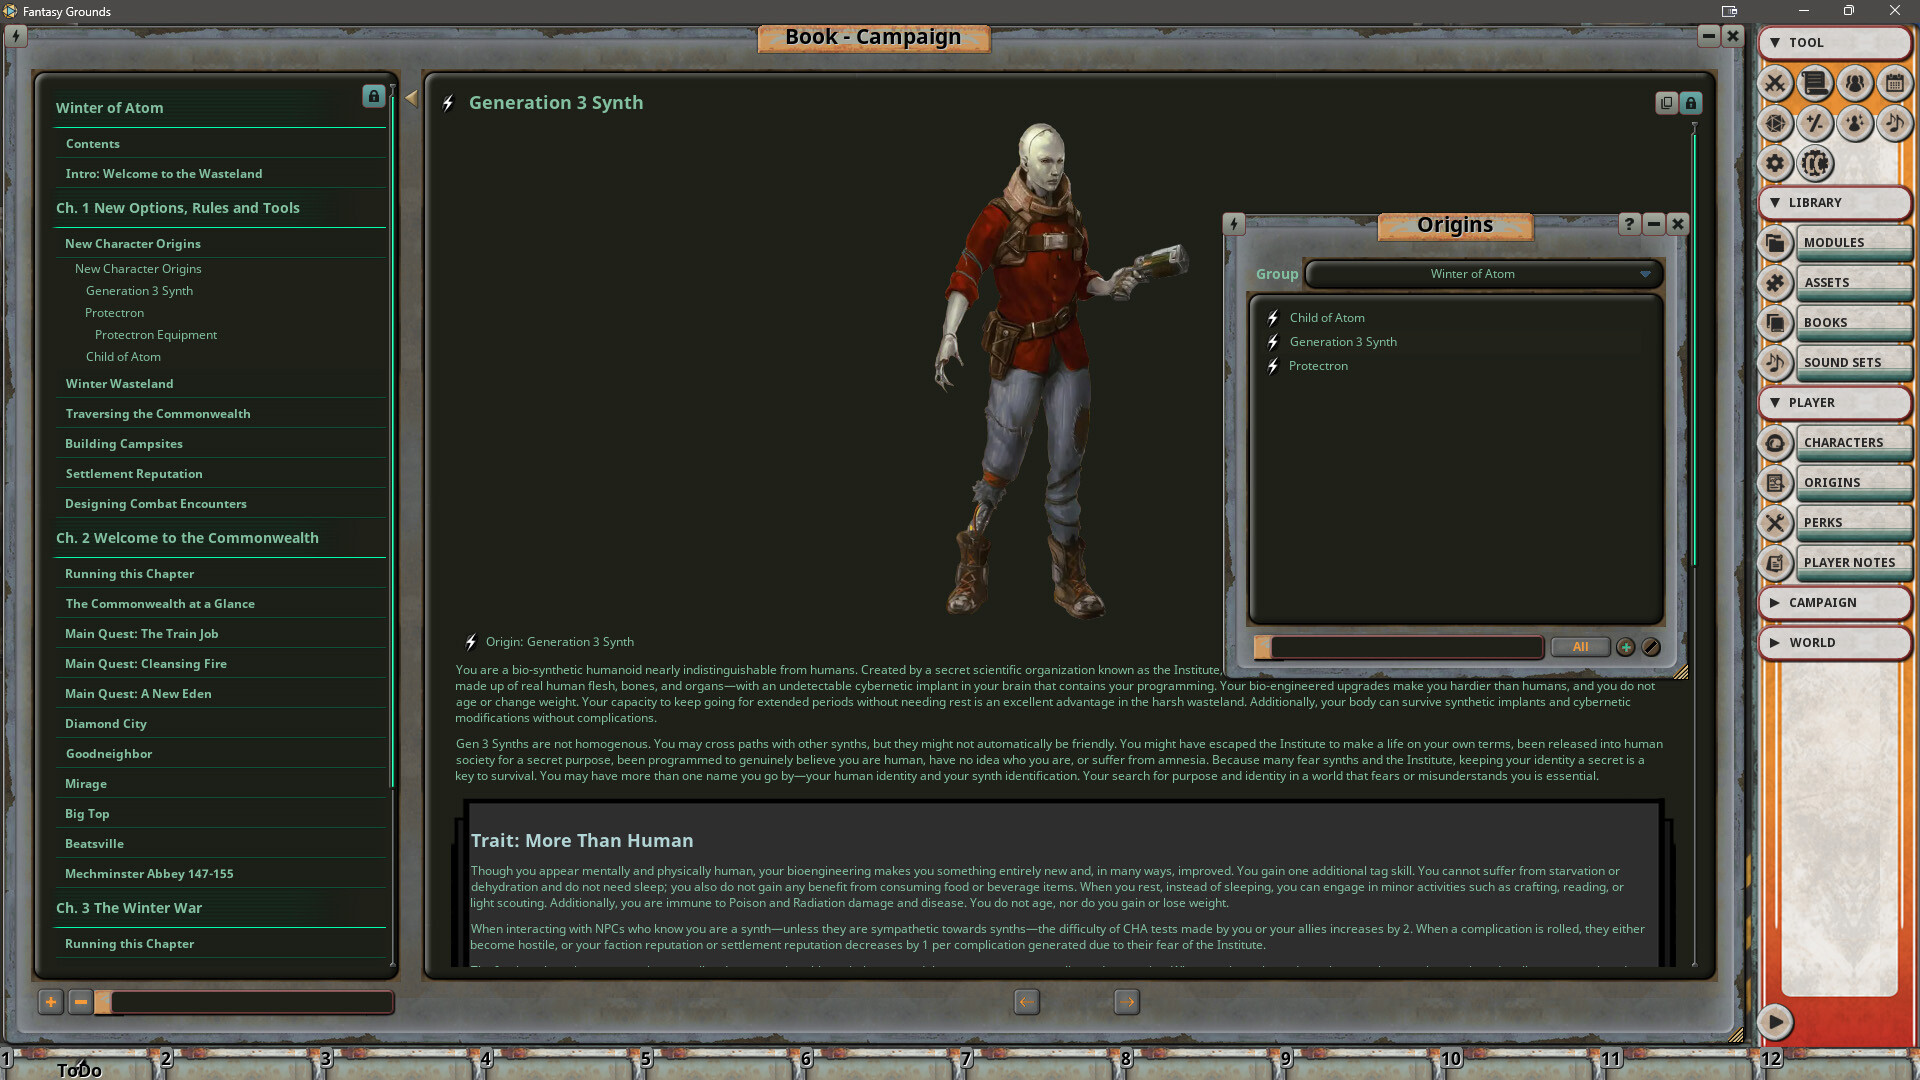This screenshot has height=1080, width=1920.
Task: Open the Party Sheet people icon
Action: point(1855,84)
